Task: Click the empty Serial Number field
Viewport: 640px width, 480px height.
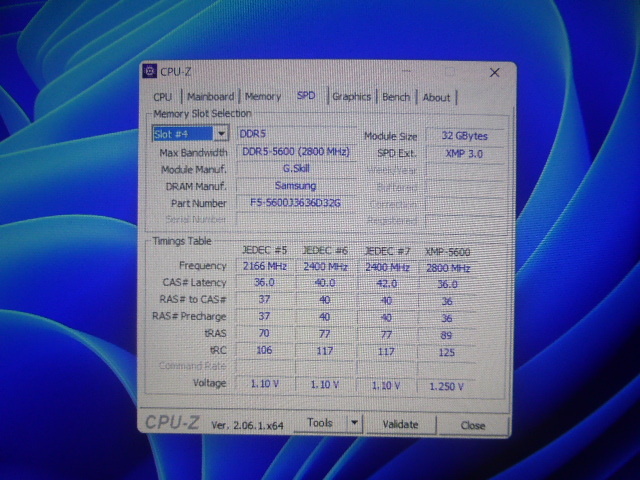Action: (x=296, y=220)
